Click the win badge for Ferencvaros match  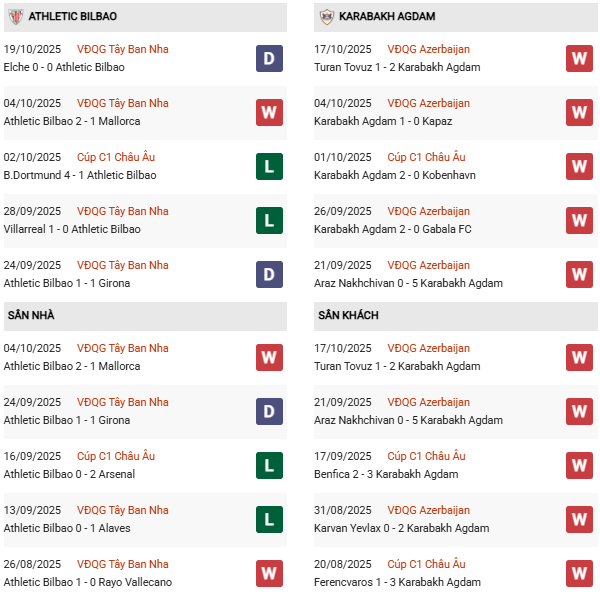[x=579, y=573]
